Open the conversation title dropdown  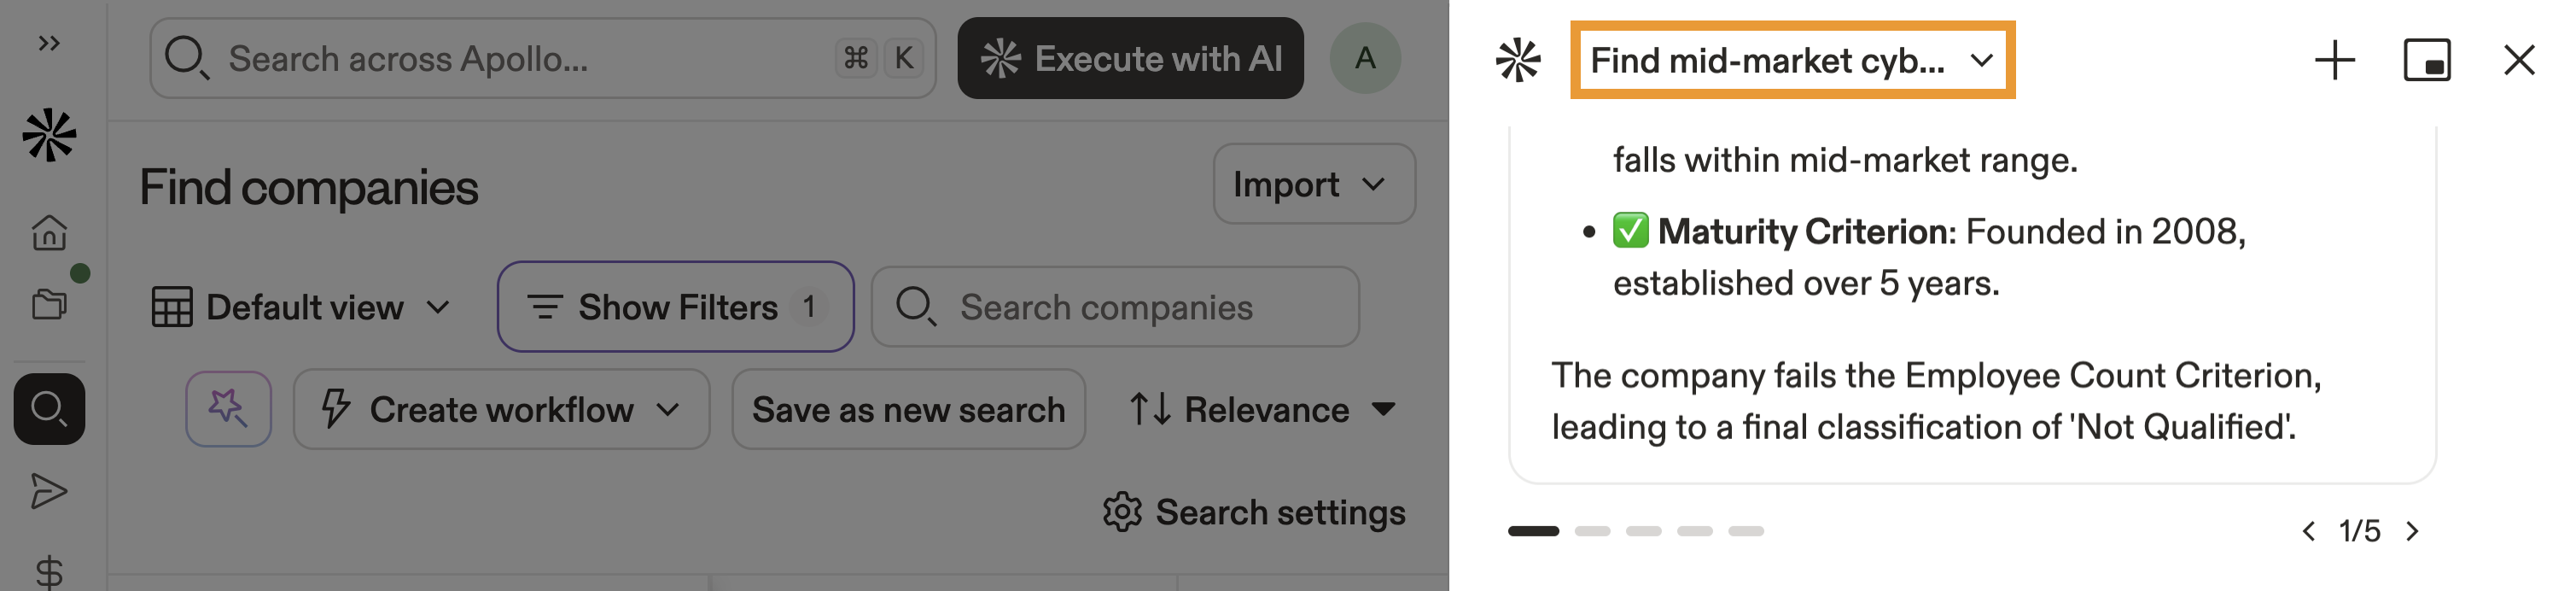(1791, 61)
